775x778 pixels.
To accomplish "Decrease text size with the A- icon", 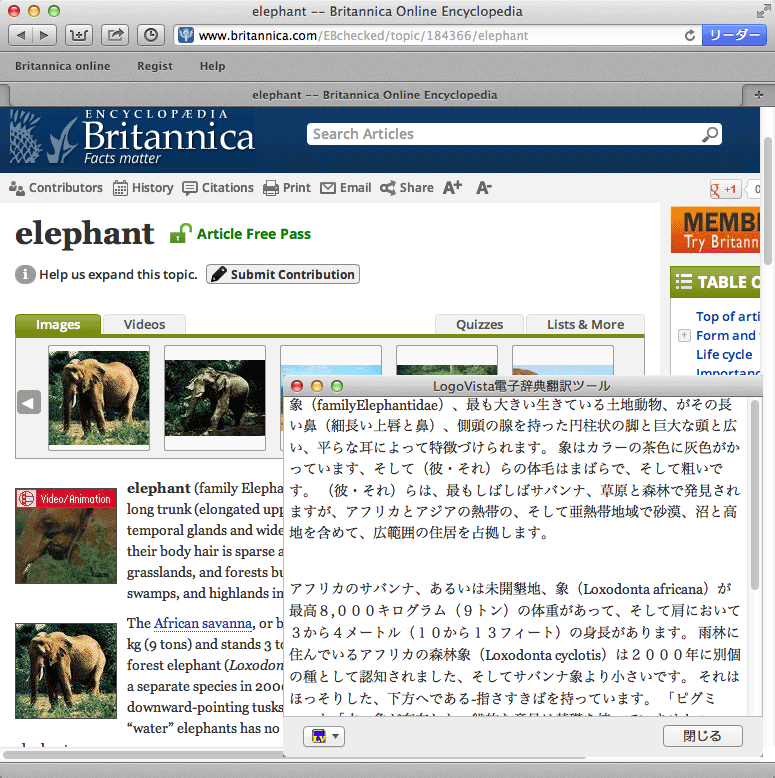I will tap(484, 188).
